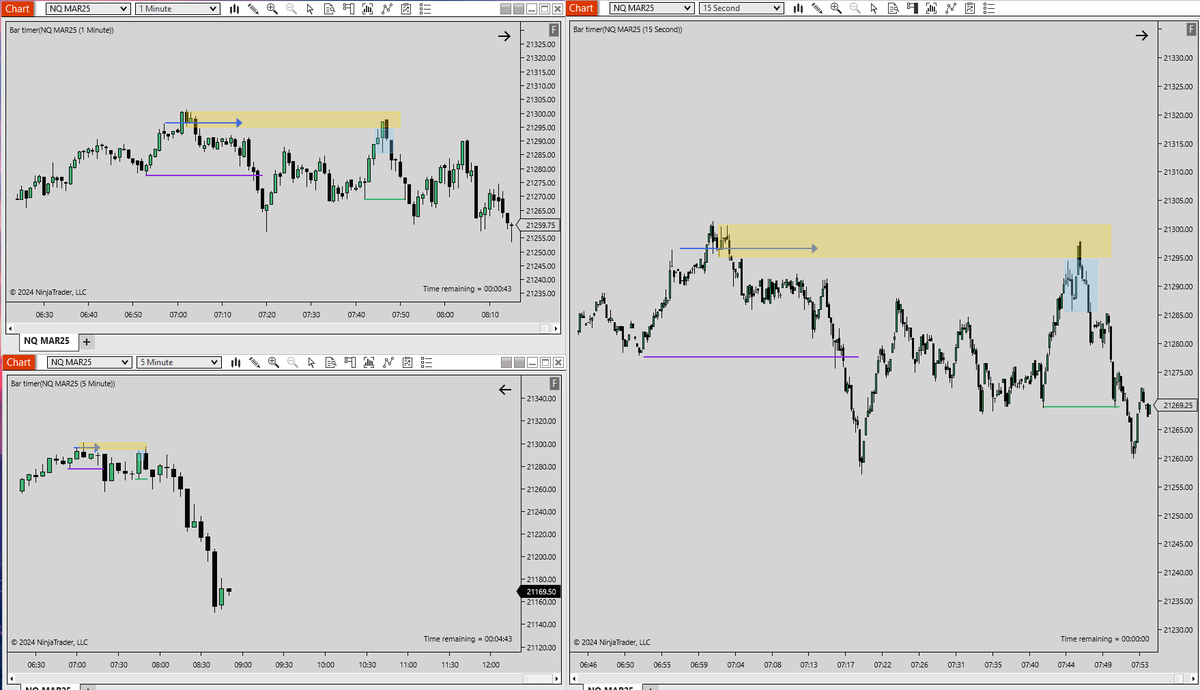The width and height of the screenshot is (1200, 690).
Task: Select the Drawing Tools pencil icon on 1-Minute chart
Action: point(252,8)
